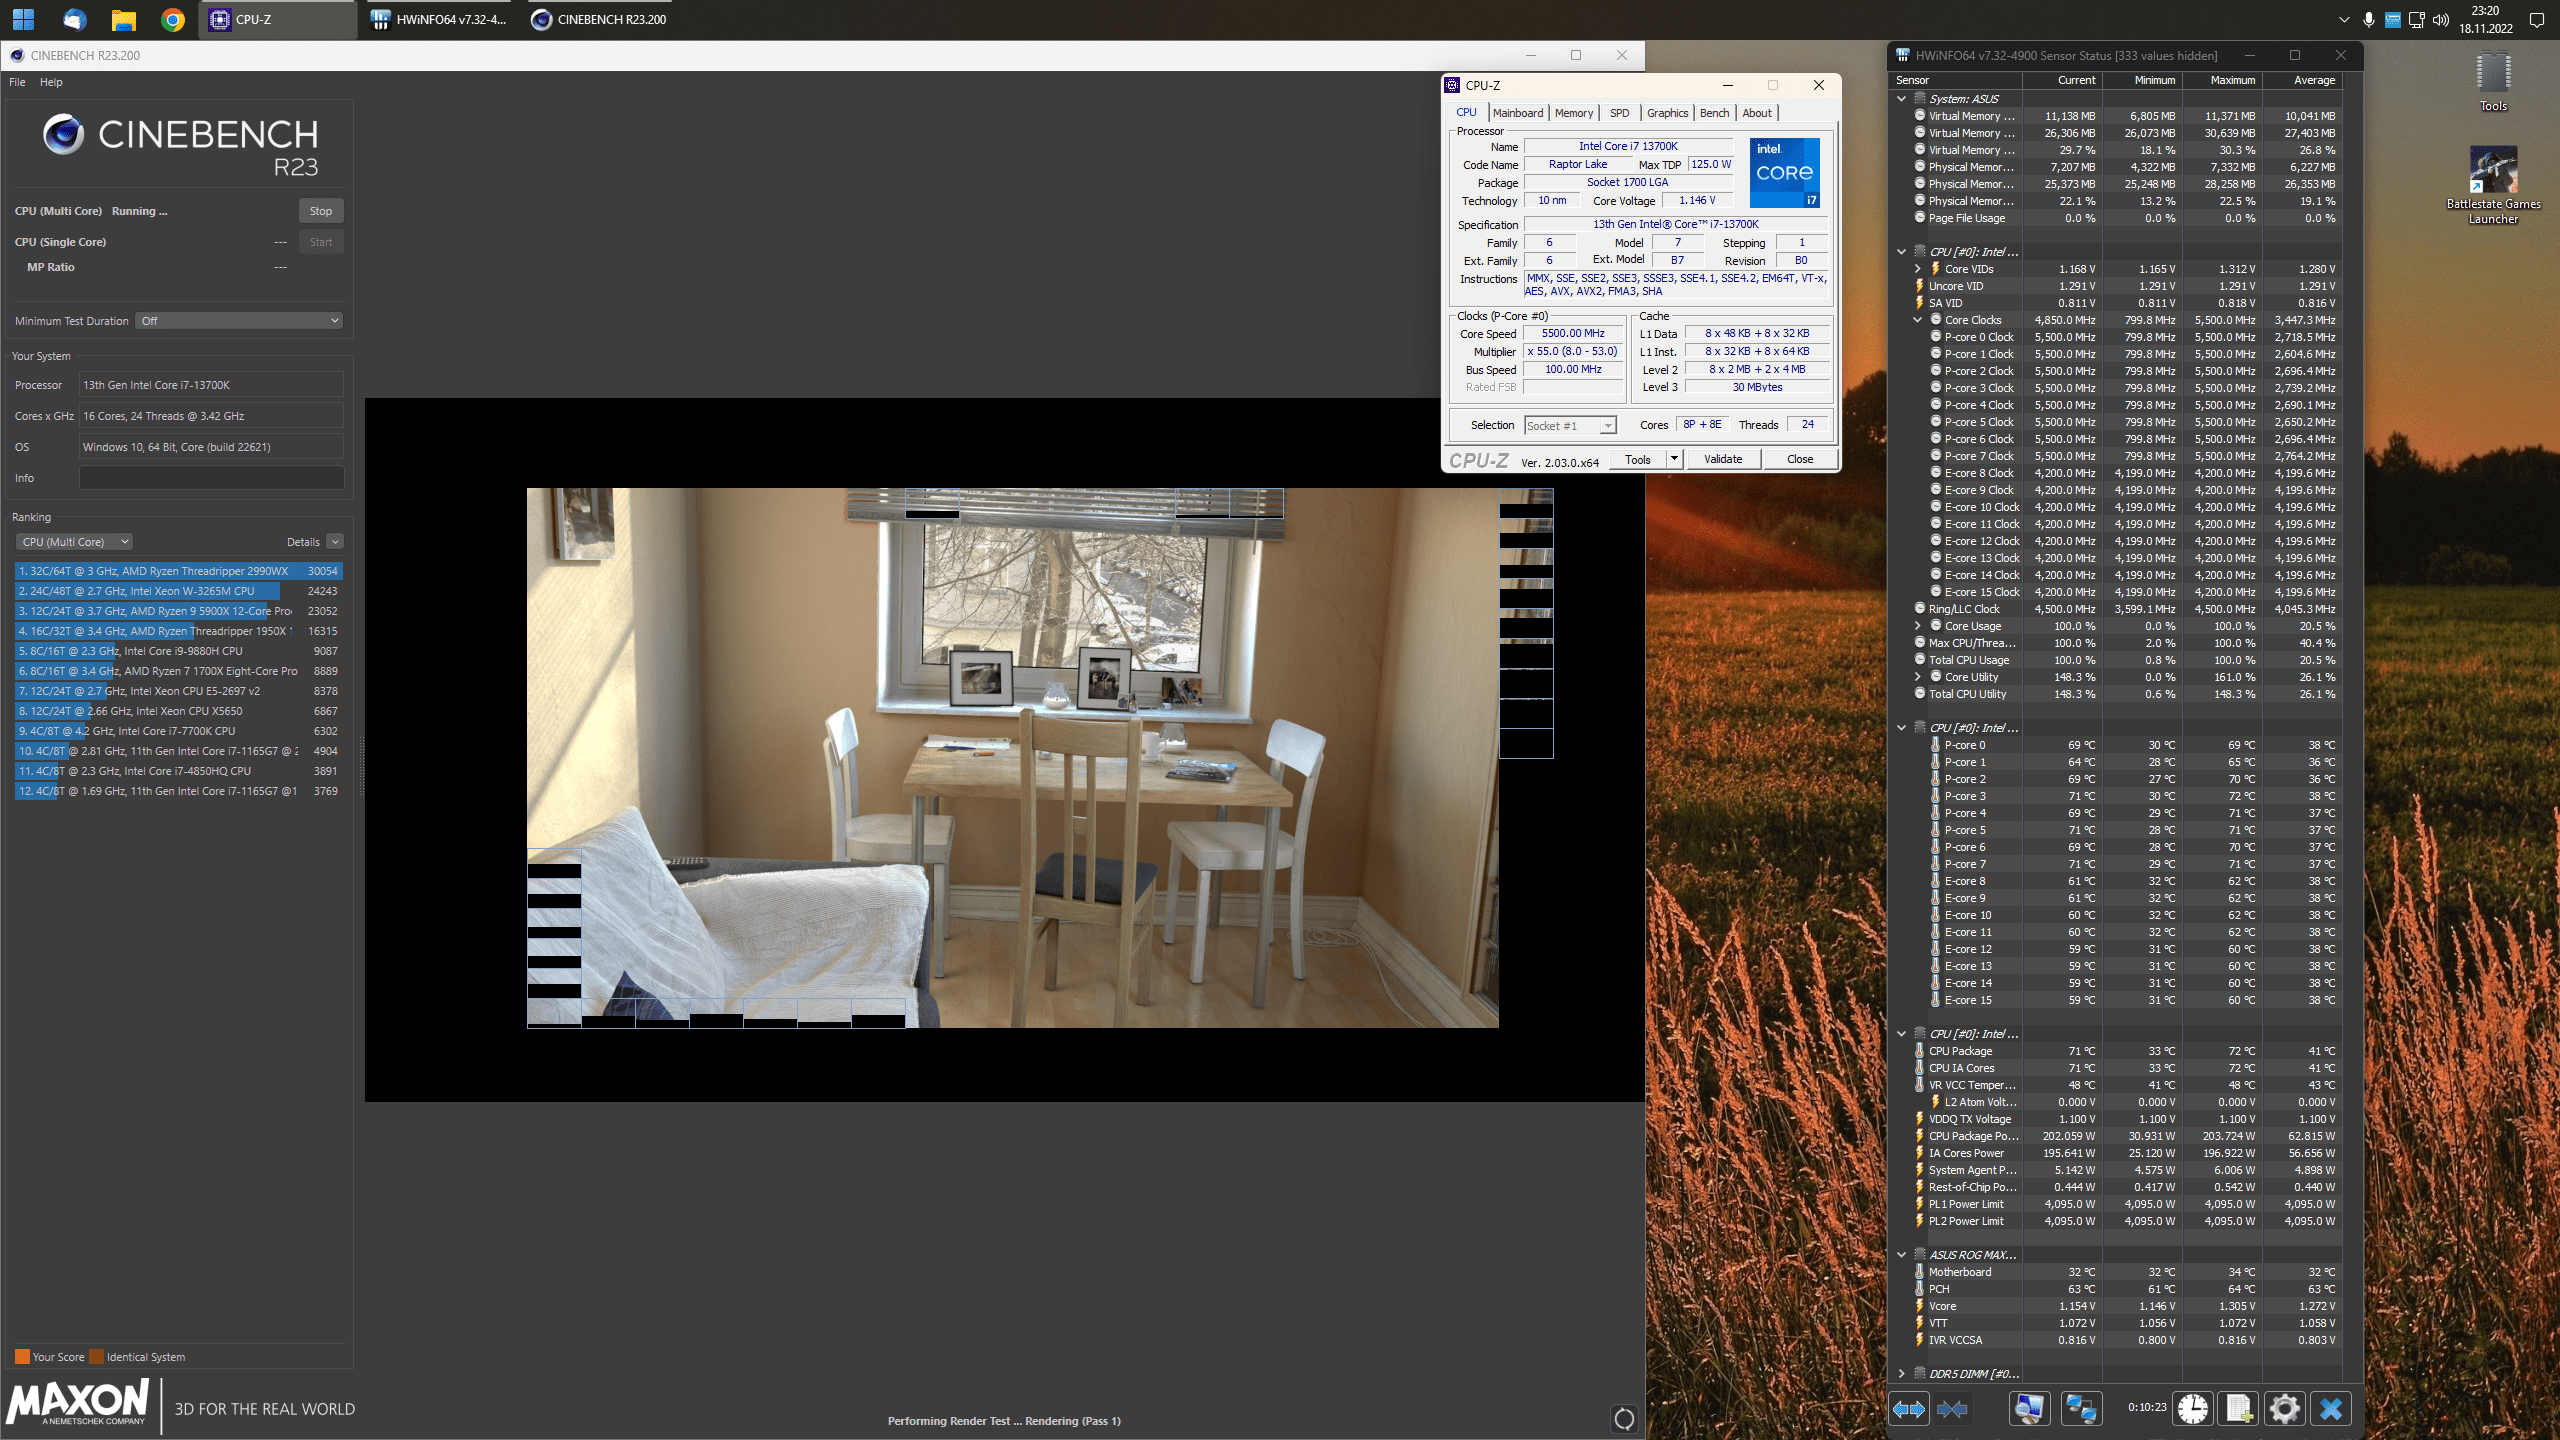This screenshot has width=2560, height=1440.
Task: Open the Cinebench File menu
Action: (x=17, y=82)
